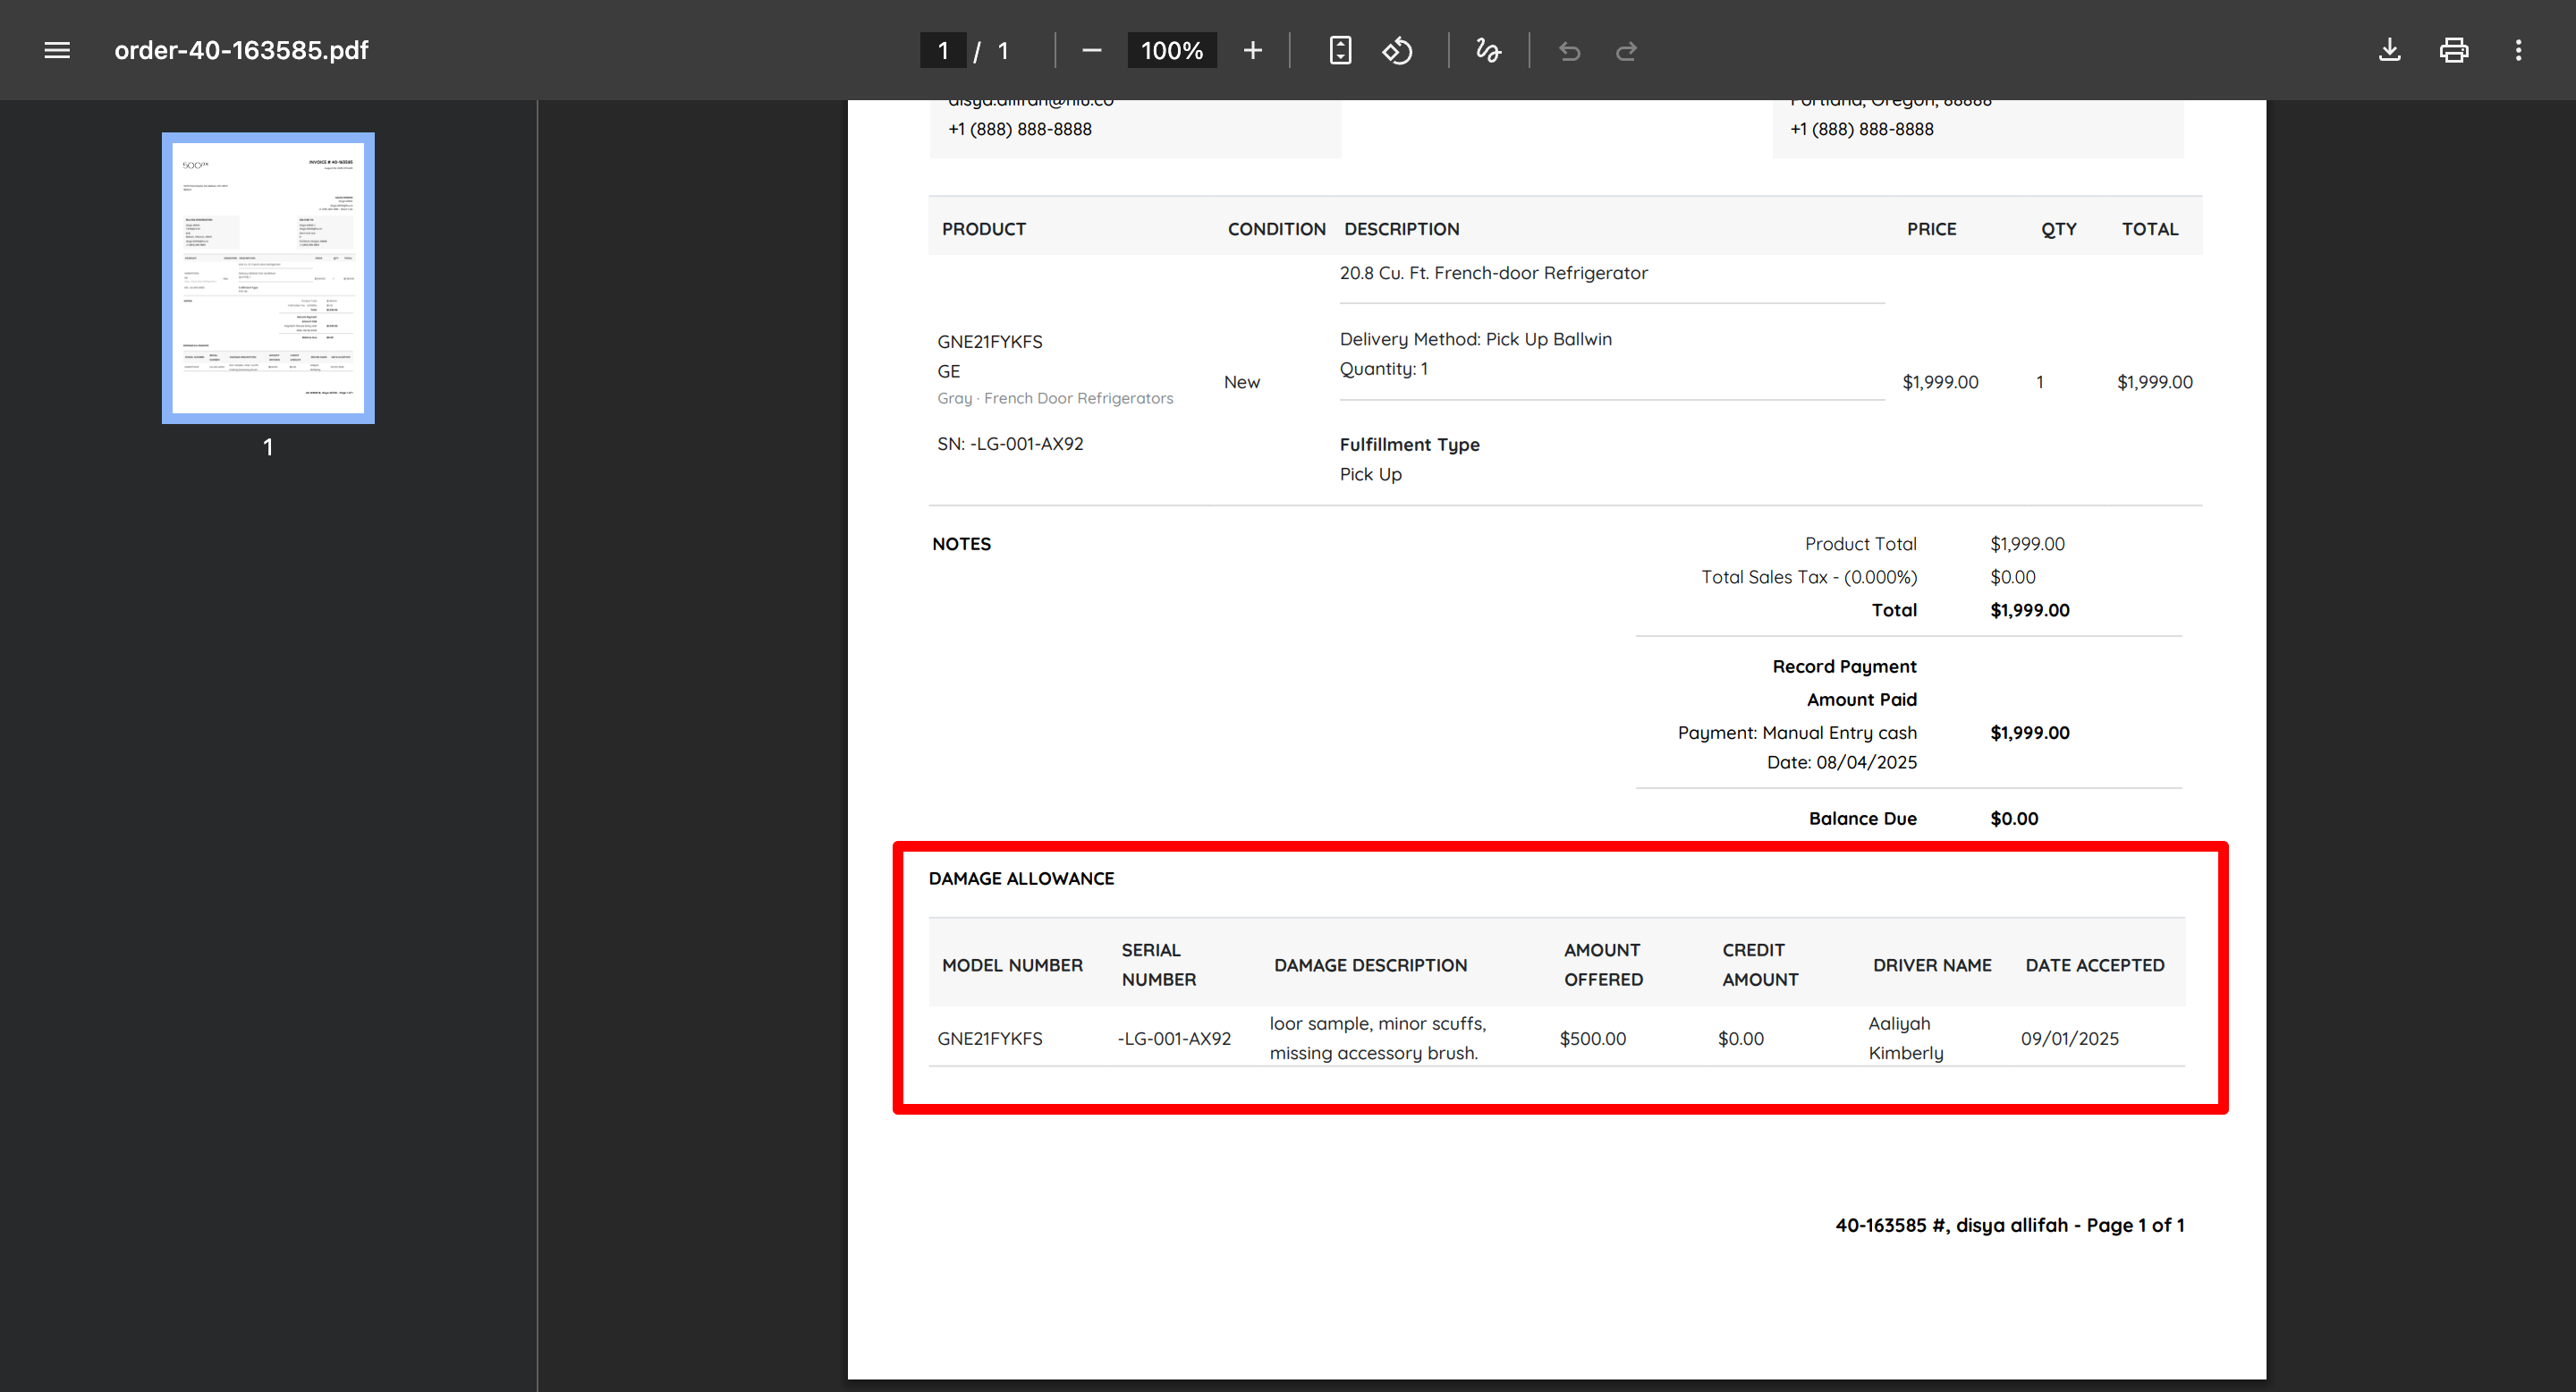This screenshot has height=1392, width=2576.
Task: Click the Quantity: 1 description line
Action: click(1383, 369)
